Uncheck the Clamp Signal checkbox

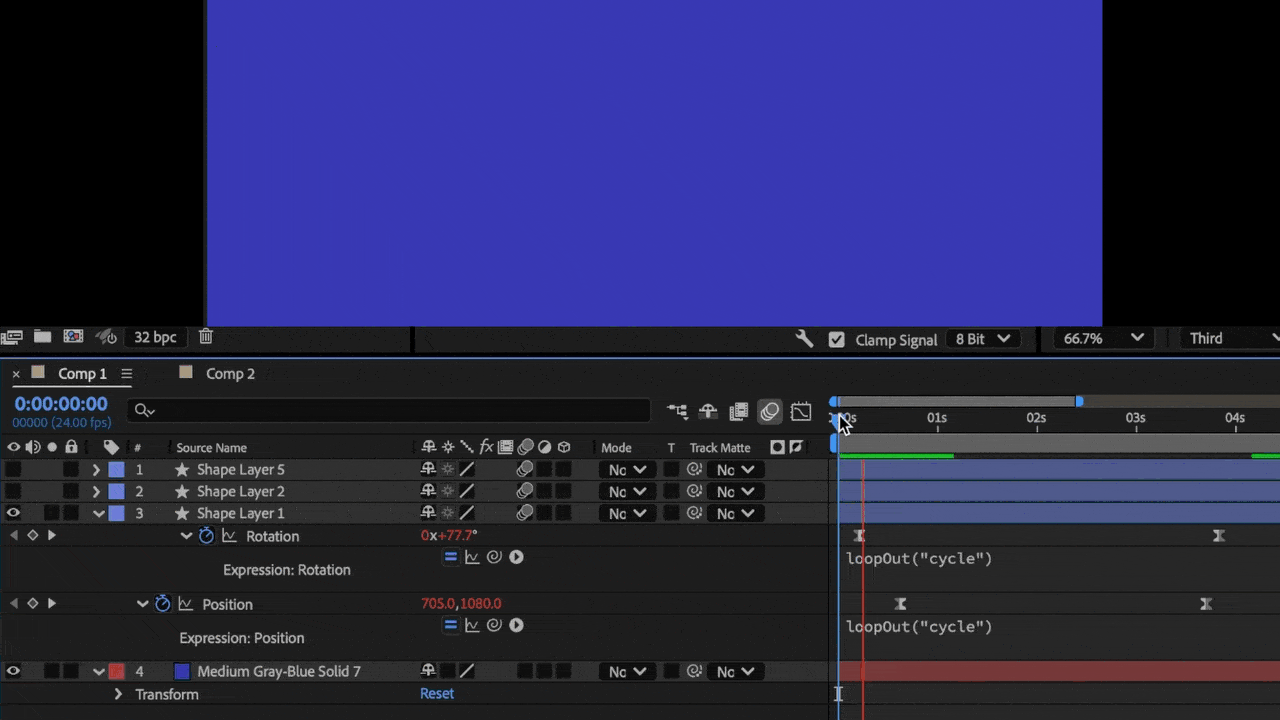837,339
